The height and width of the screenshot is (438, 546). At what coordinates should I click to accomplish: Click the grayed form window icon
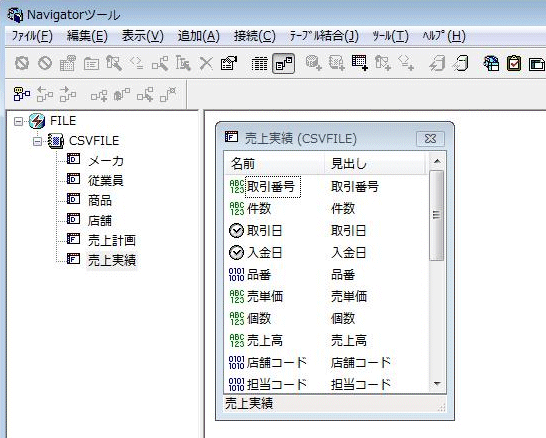[x=91, y=64]
